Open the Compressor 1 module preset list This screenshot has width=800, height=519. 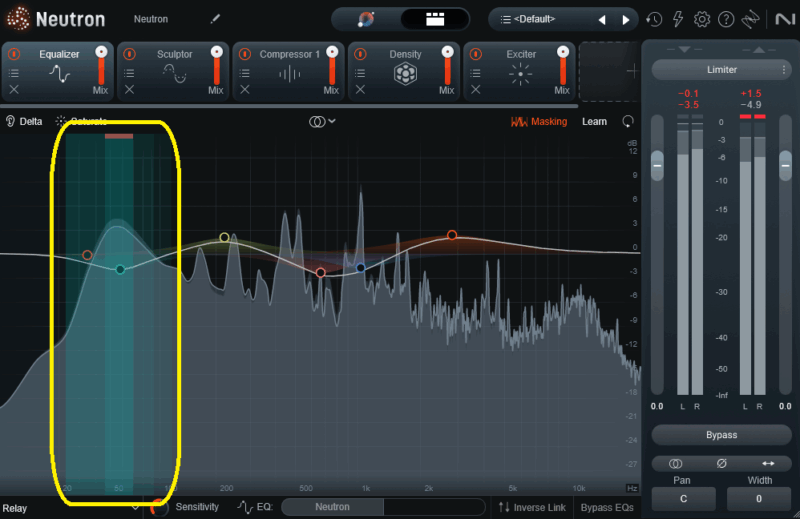pos(245,73)
